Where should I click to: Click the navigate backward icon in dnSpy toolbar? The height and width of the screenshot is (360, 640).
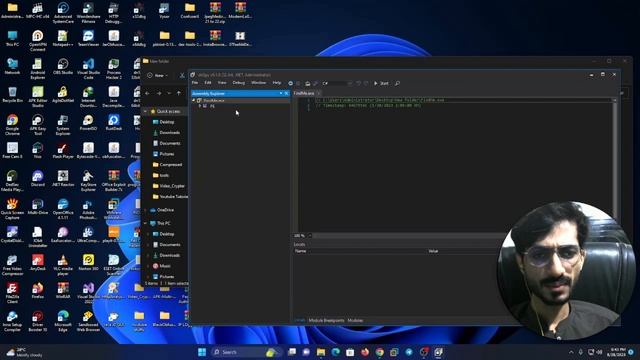click(291, 83)
